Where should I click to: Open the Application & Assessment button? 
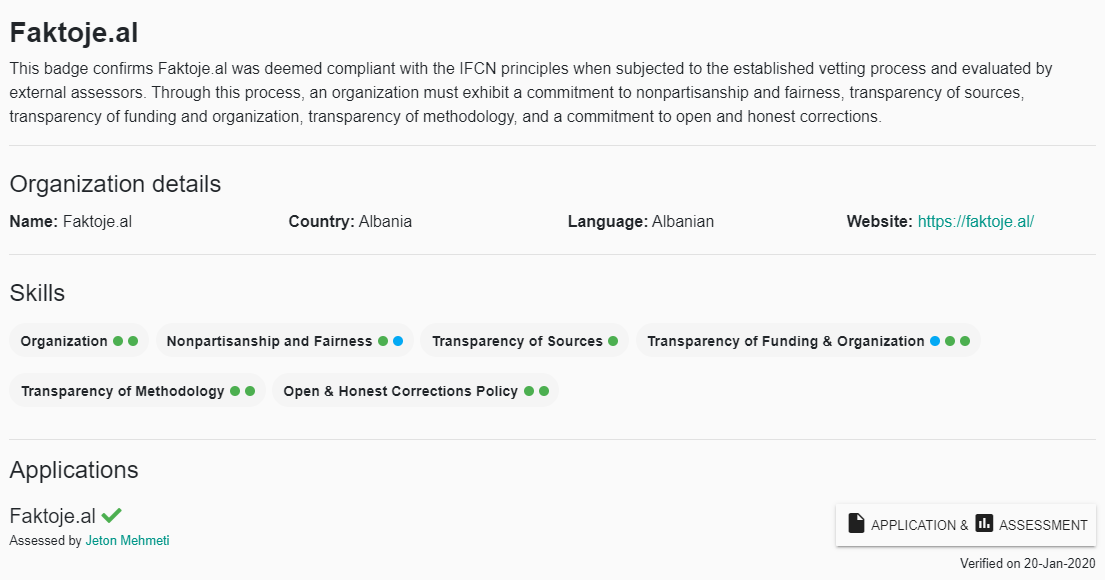coord(966,524)
